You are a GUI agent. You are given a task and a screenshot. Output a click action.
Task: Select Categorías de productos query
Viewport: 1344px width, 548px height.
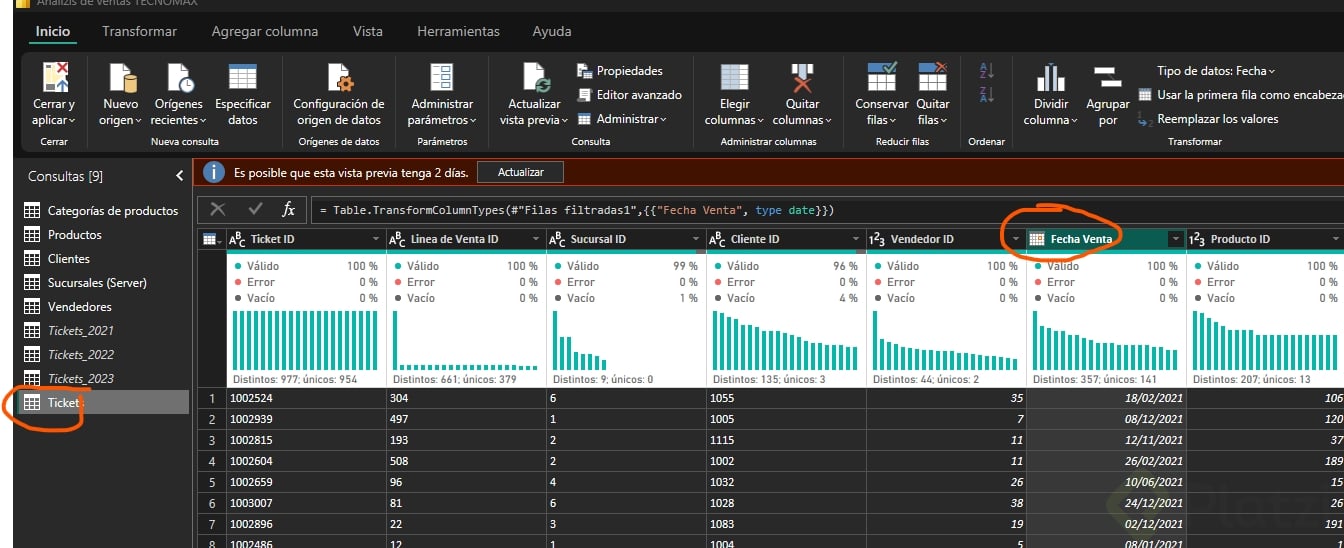100,211
